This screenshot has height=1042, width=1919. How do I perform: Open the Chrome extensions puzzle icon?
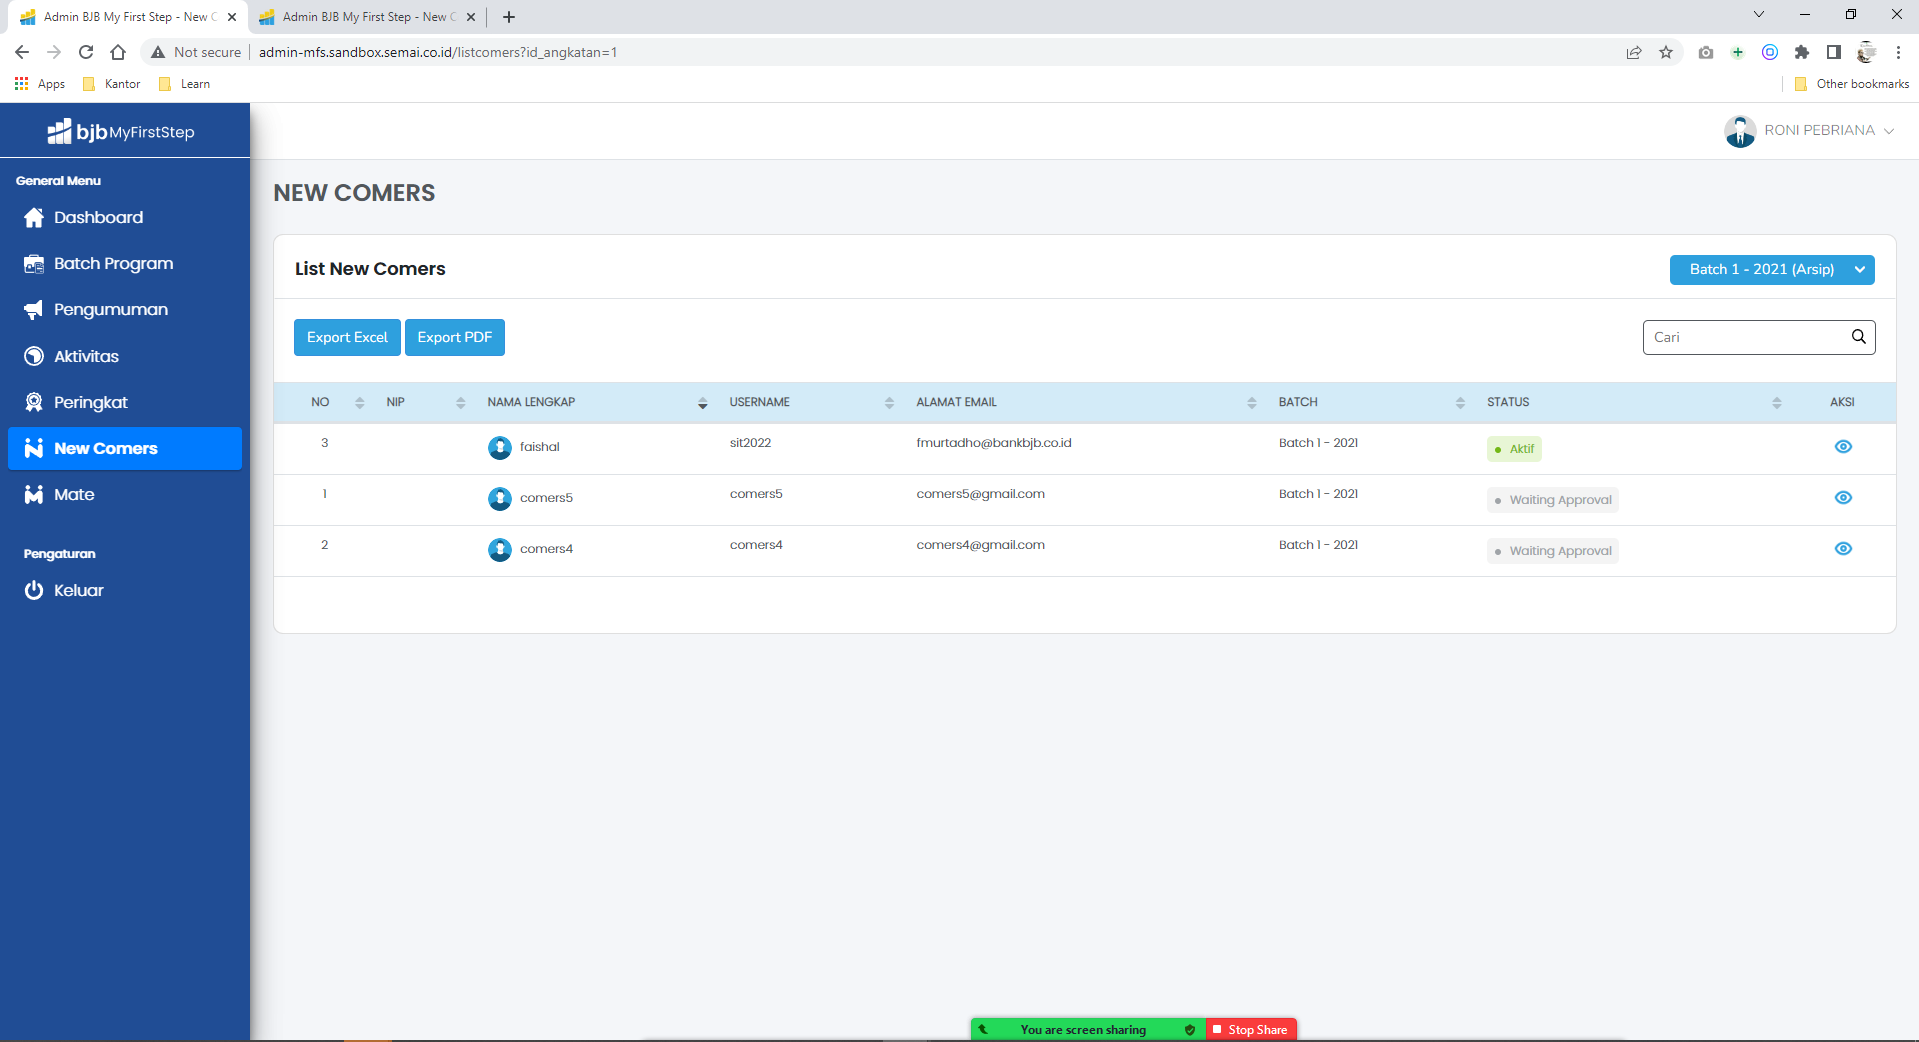[1802, 52]
